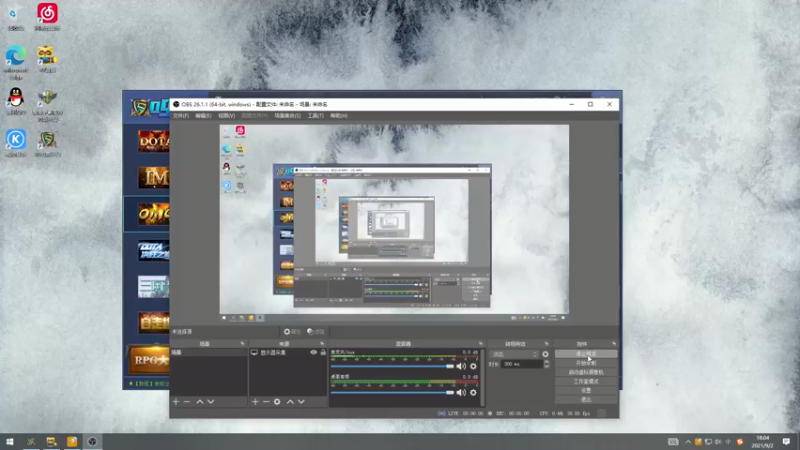Move scene down with arrow icon
The height and width of the screenshot is (450, 800).
coord(212,401)
